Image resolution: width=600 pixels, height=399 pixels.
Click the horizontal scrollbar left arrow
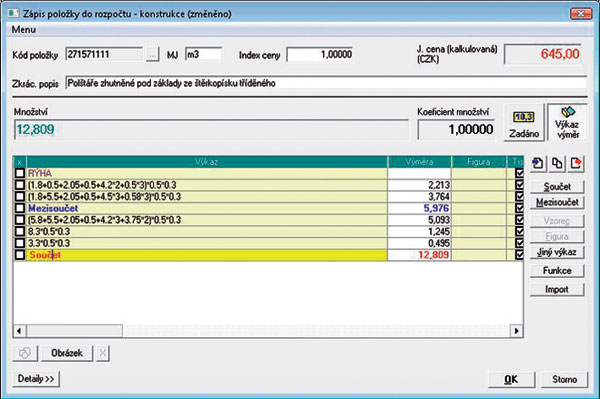20,331
